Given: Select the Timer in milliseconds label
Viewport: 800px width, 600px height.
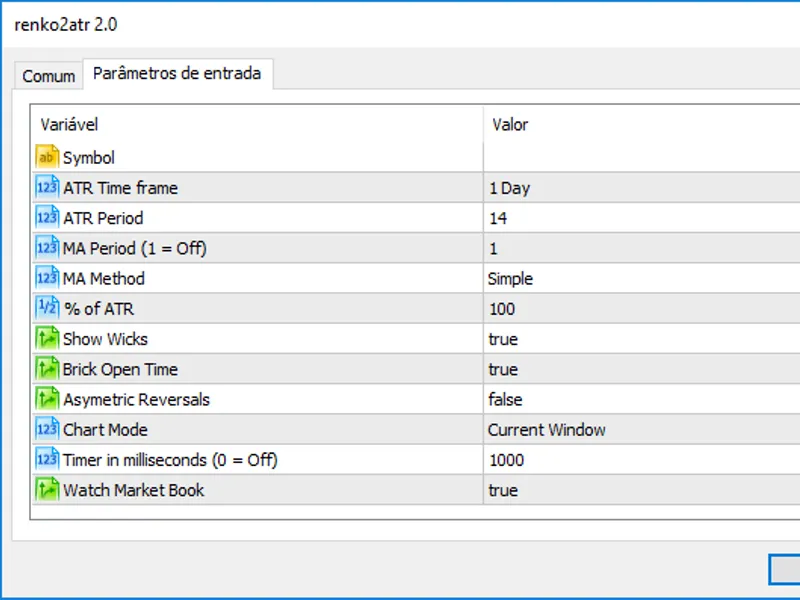Looking at the screenshot, I should [170, 460].
